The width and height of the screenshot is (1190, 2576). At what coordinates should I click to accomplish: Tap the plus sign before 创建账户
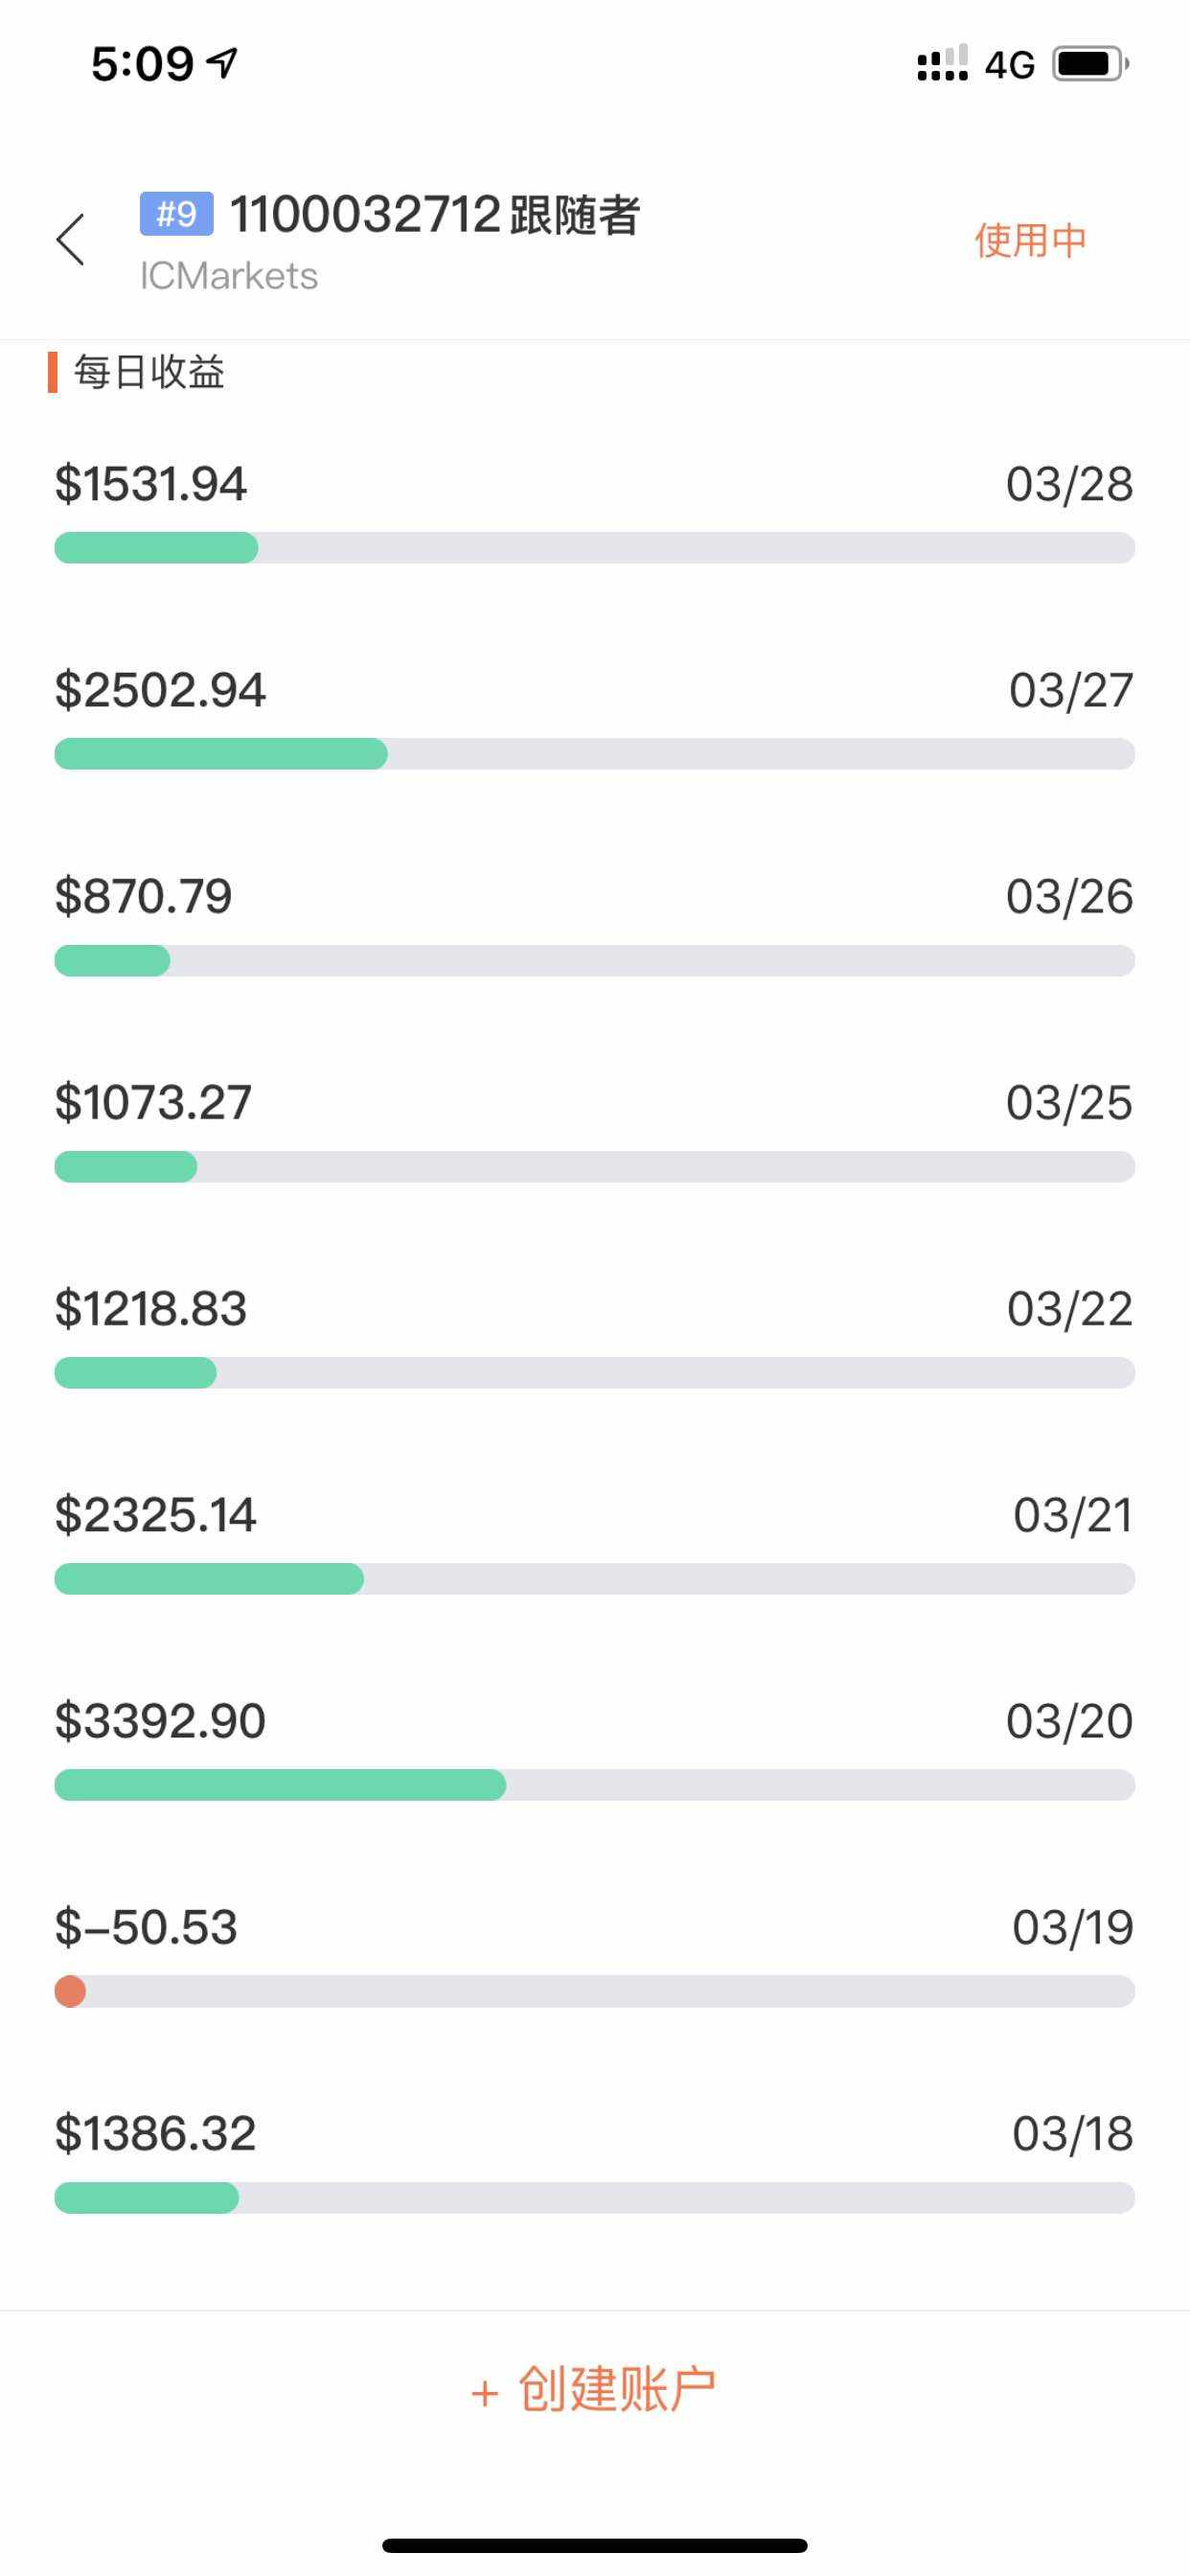click(484, 2393)
